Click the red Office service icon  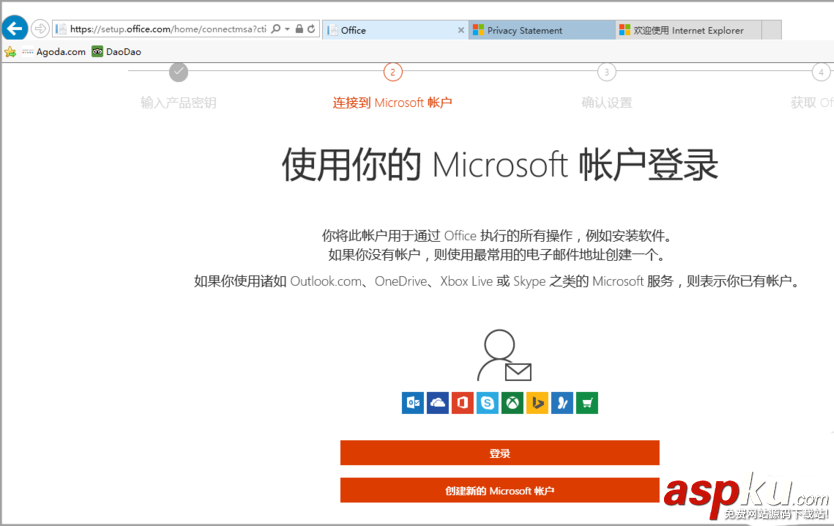463,403
